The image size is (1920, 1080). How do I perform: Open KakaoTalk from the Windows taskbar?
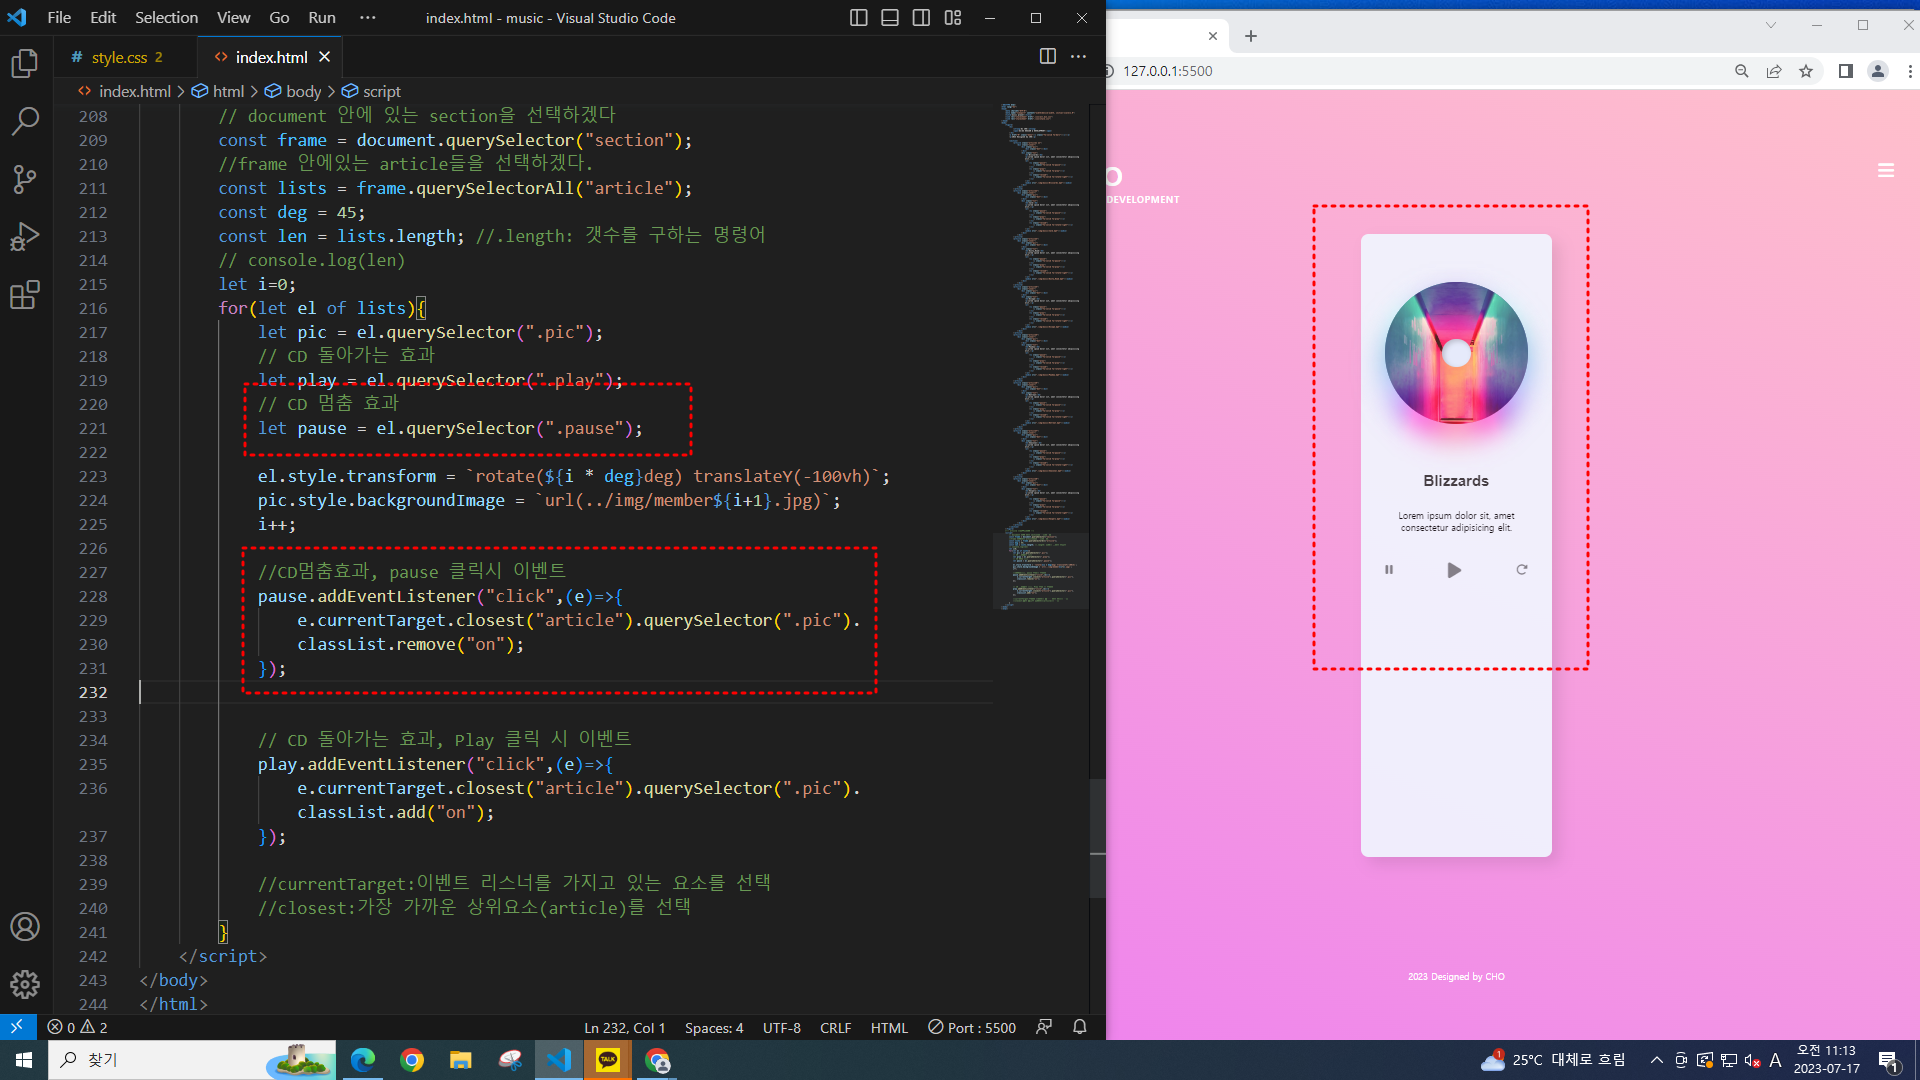coord(607,1060)
